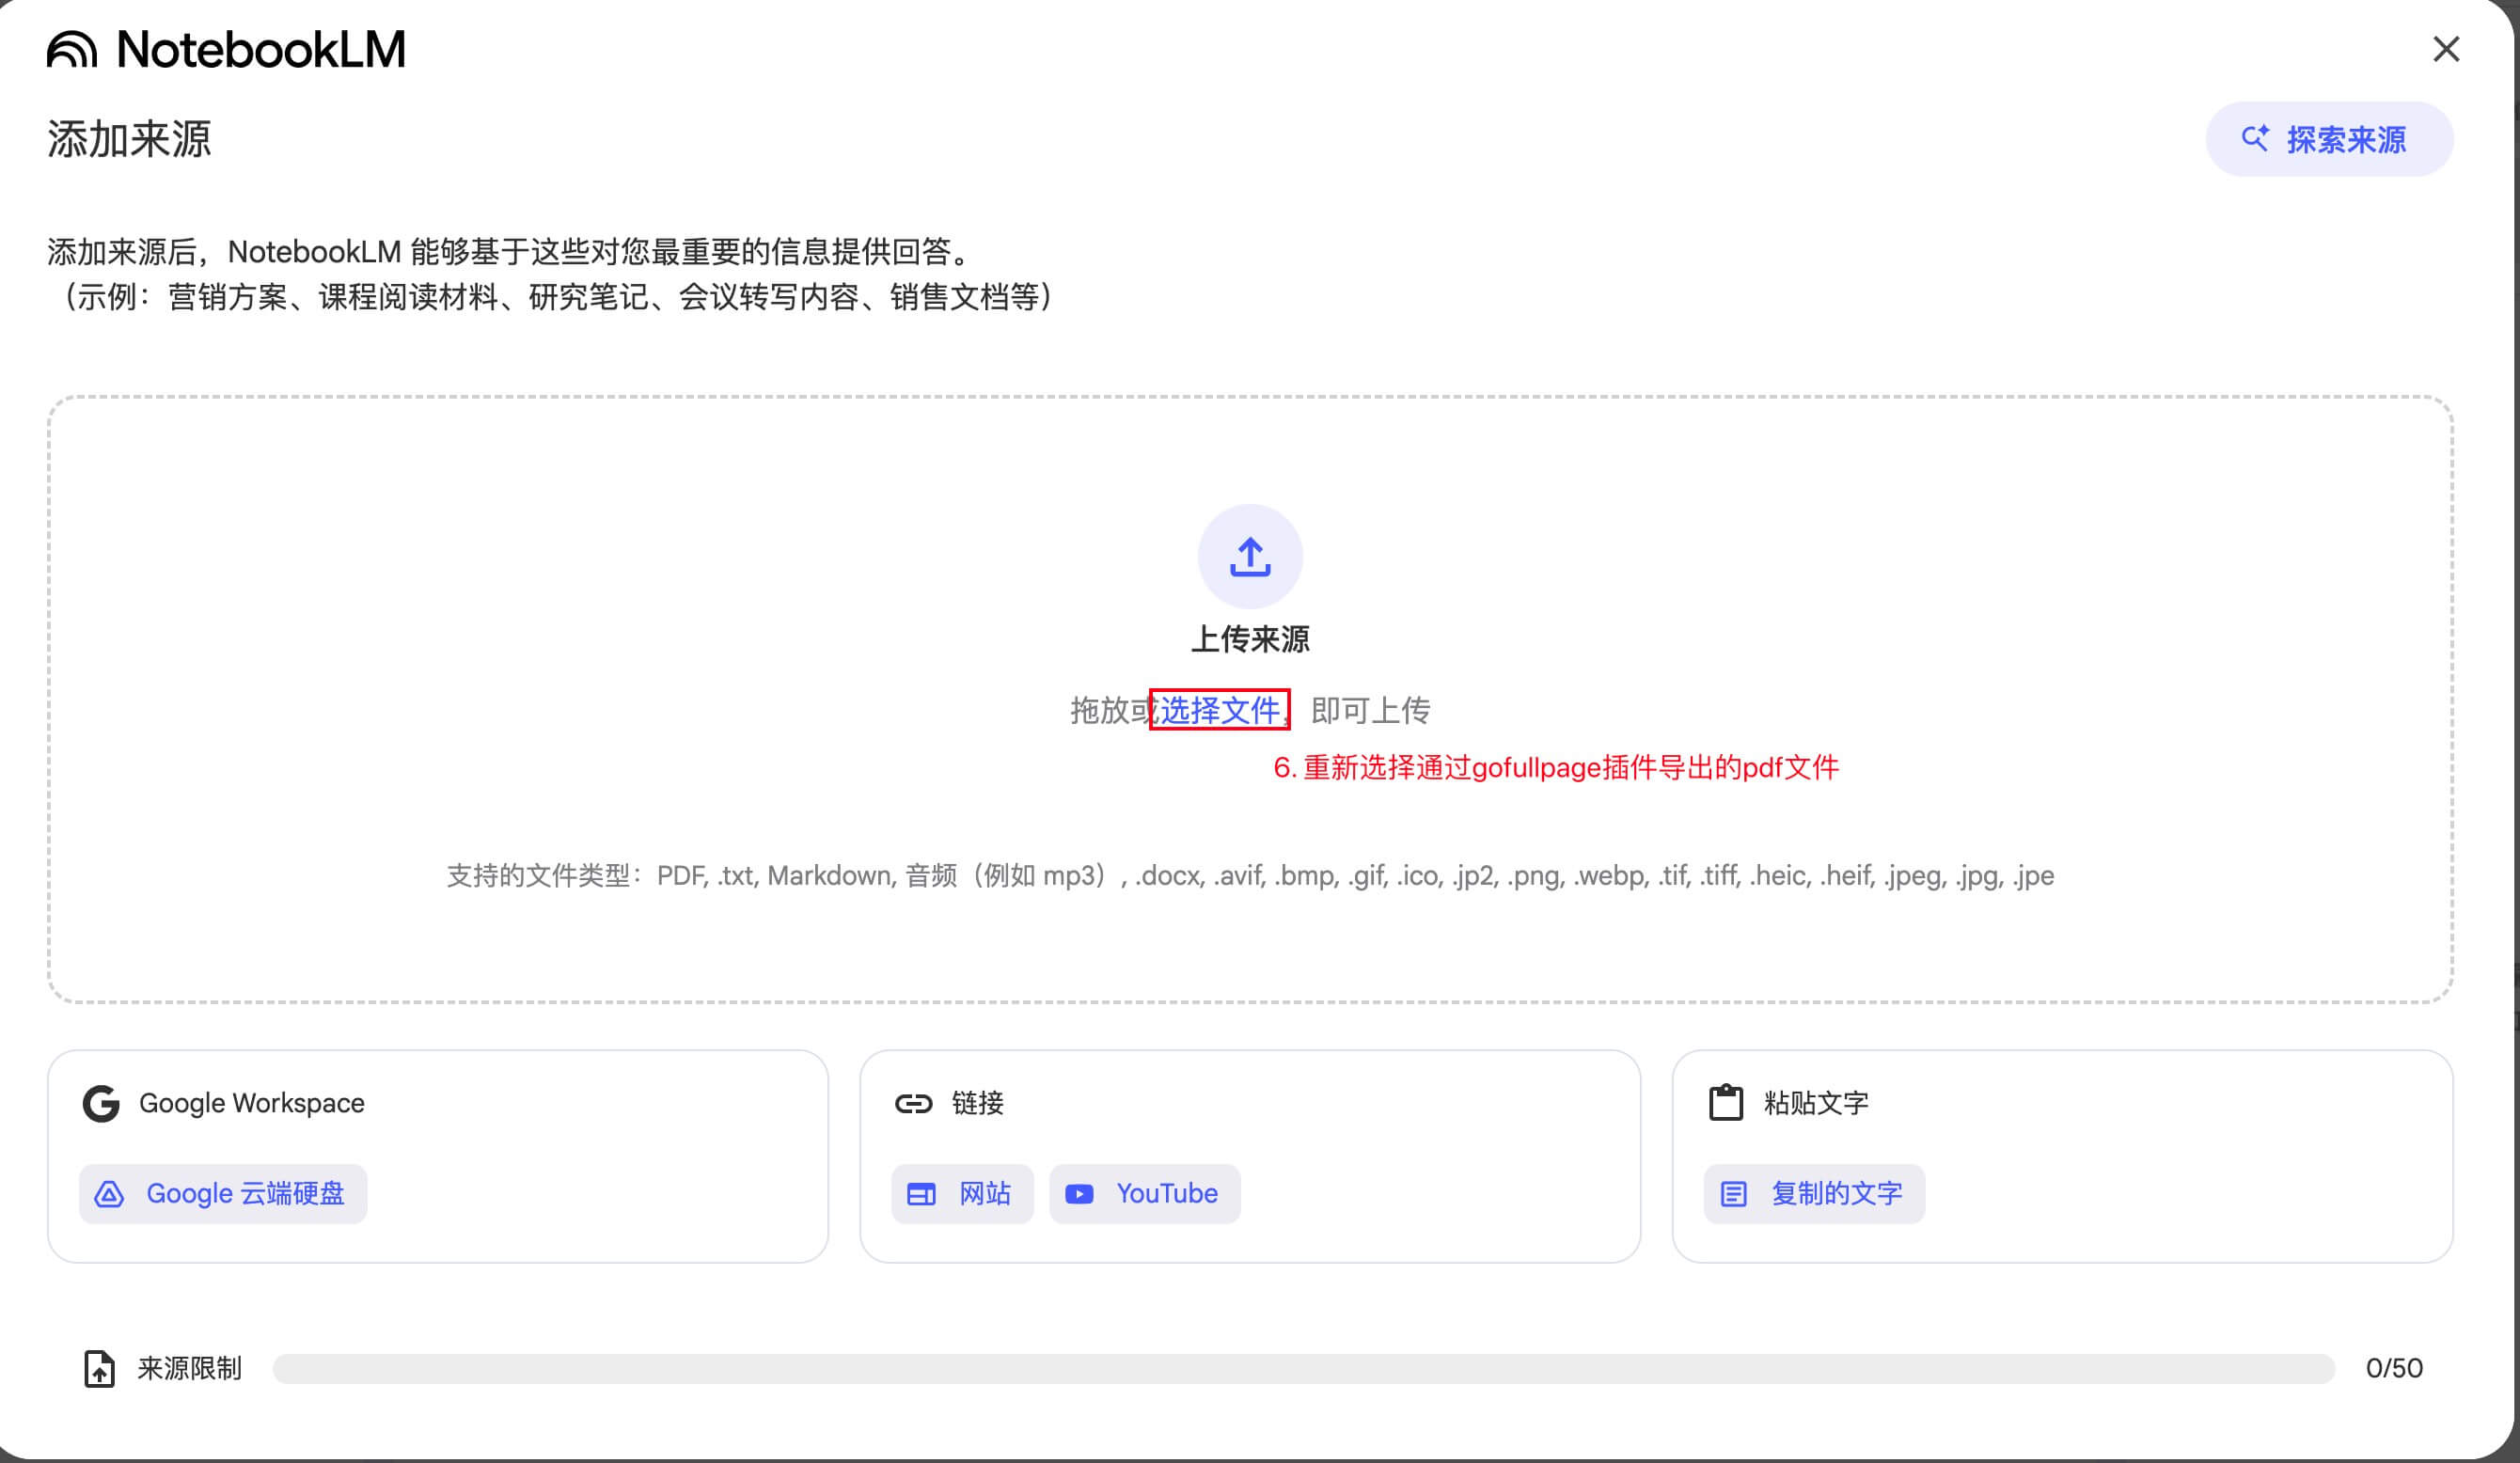
Task: Click the 来源限制 file icon
Action: [x=99, y=1368]
